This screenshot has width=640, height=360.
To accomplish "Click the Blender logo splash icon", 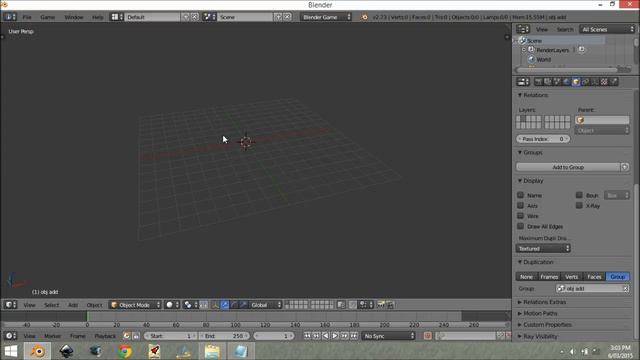I will coord(364,17).
